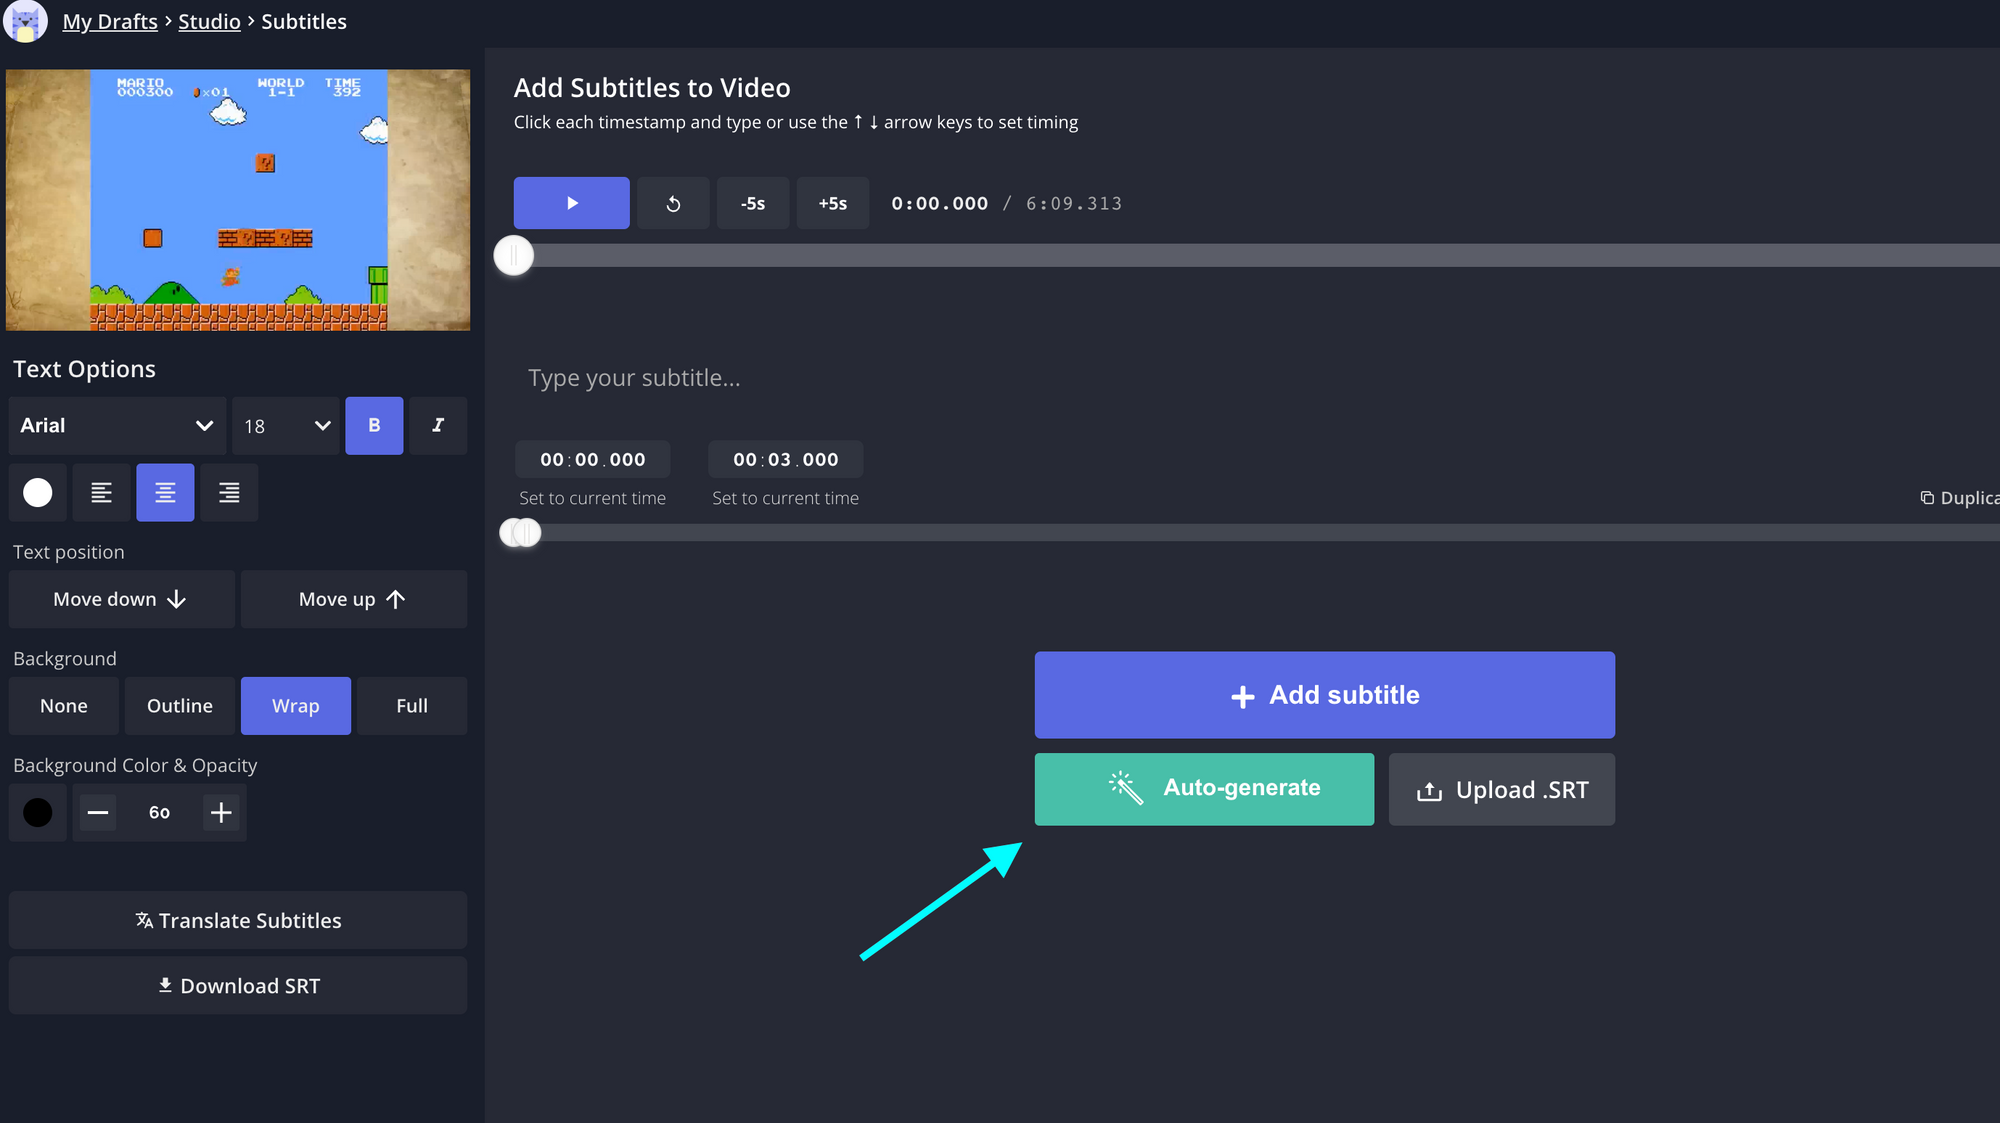
Task: Align subtitle text right
Action: tap(229, 492)
